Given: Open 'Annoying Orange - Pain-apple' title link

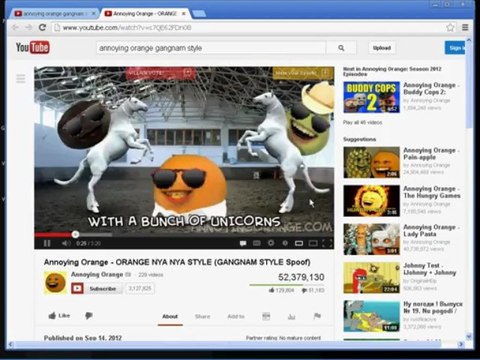Looking at the screenshot, I should pyautogui.click(x=431, y=154).
